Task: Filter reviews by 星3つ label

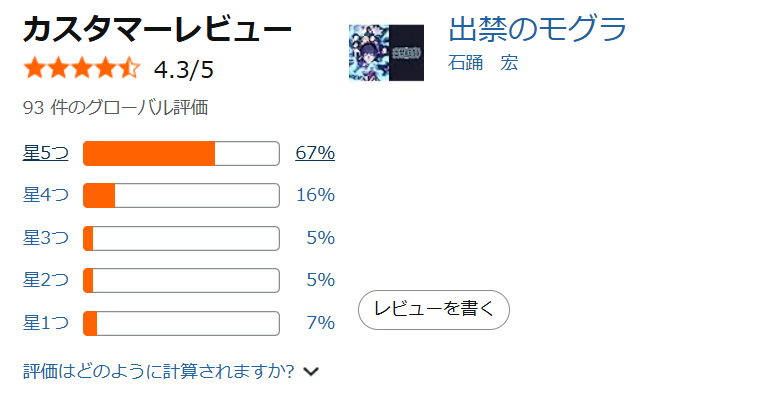Action: [46, 238]
